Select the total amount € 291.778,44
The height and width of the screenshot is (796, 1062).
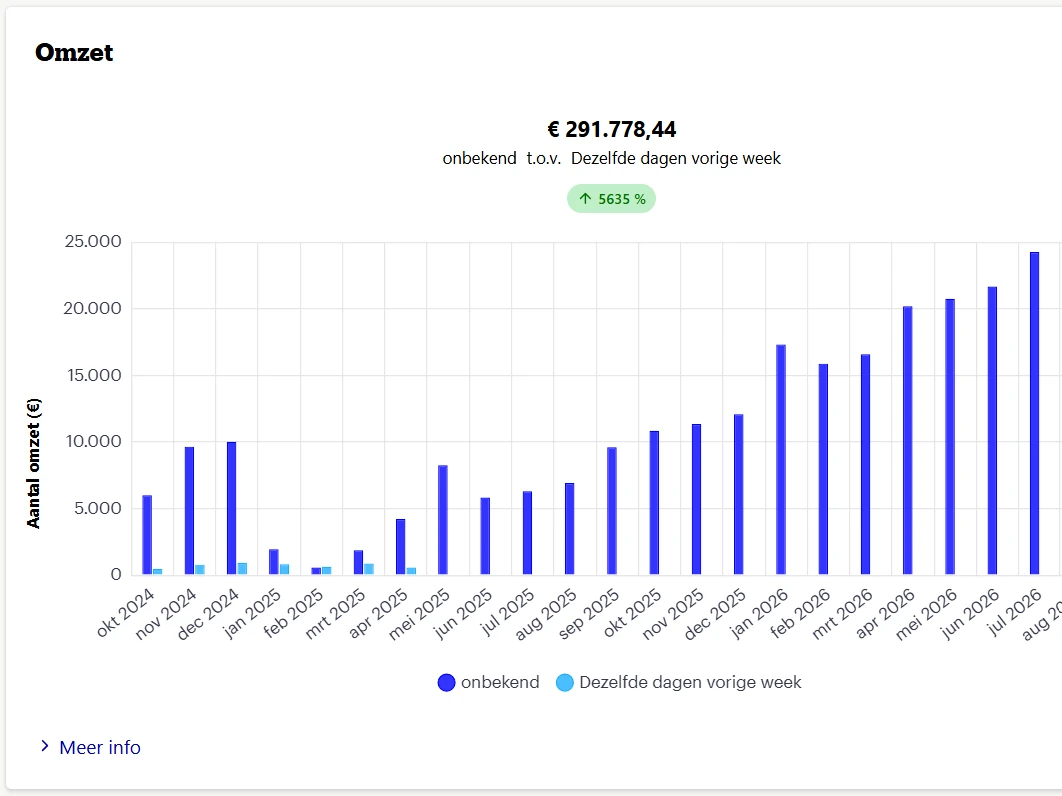click(612, 129)
